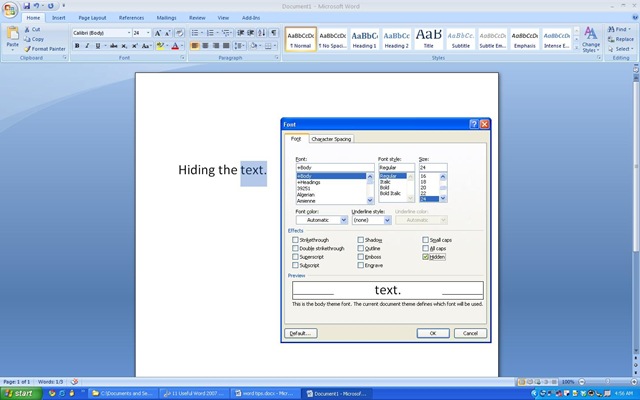Viewport: 640px width, 400px height.
Task: Click Cut in the Clipboard group
Action: [32, 29]
